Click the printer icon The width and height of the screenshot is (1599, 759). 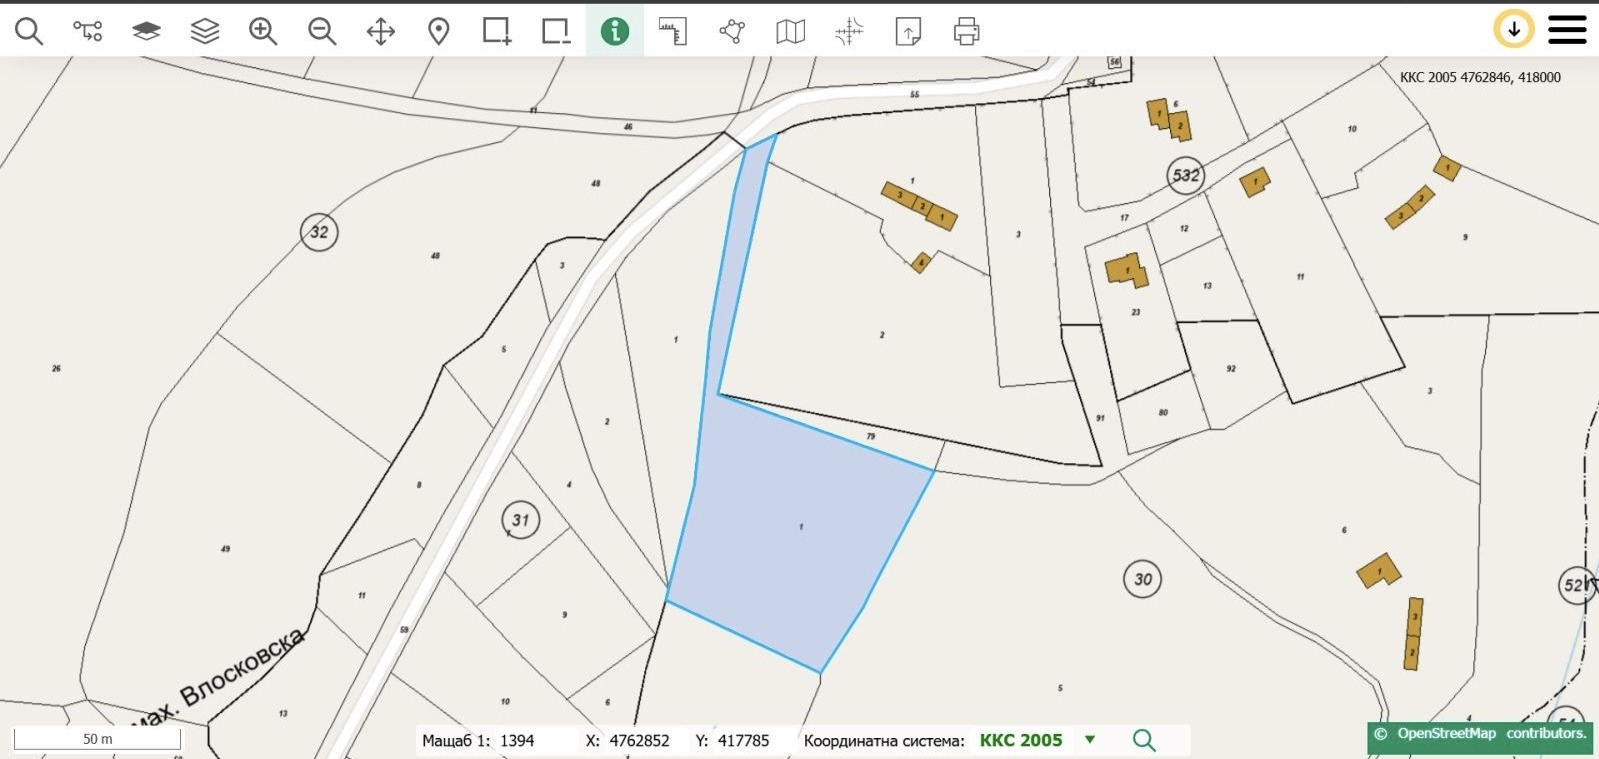966,31
